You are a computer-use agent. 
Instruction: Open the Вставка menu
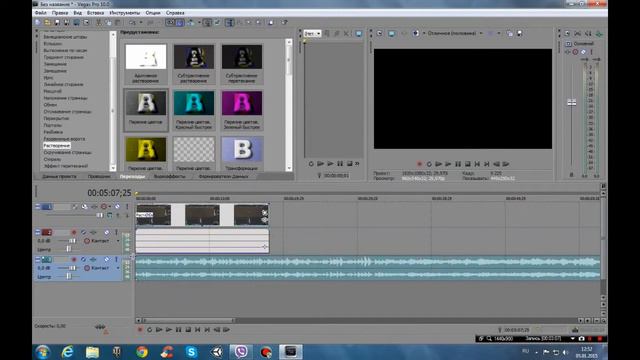point(96,13)
